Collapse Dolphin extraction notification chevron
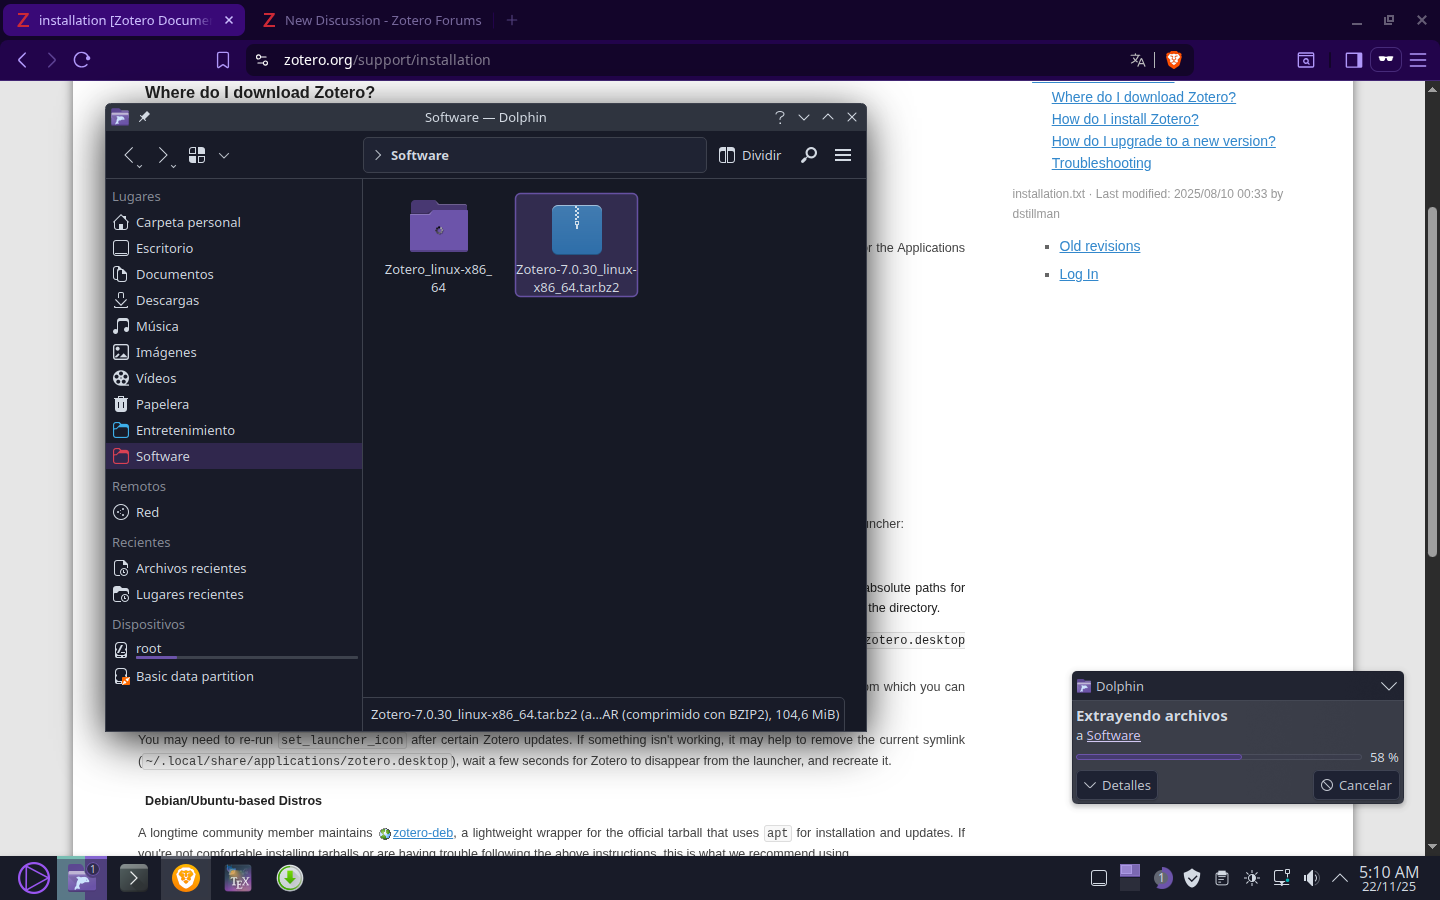The width and height of the screenshot is (1440, 900). click(1388, 686)
